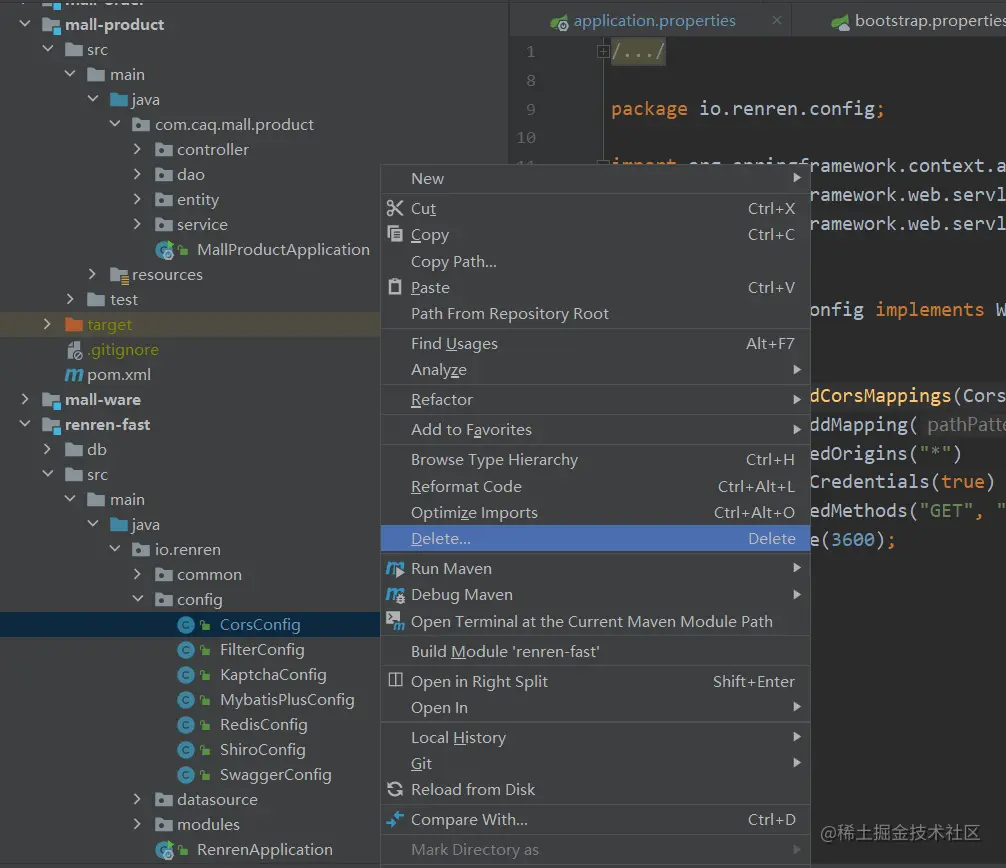Click the resources folder icon
The height and width of the screenshot is (868, 1006).
click(x=119, y=275)
